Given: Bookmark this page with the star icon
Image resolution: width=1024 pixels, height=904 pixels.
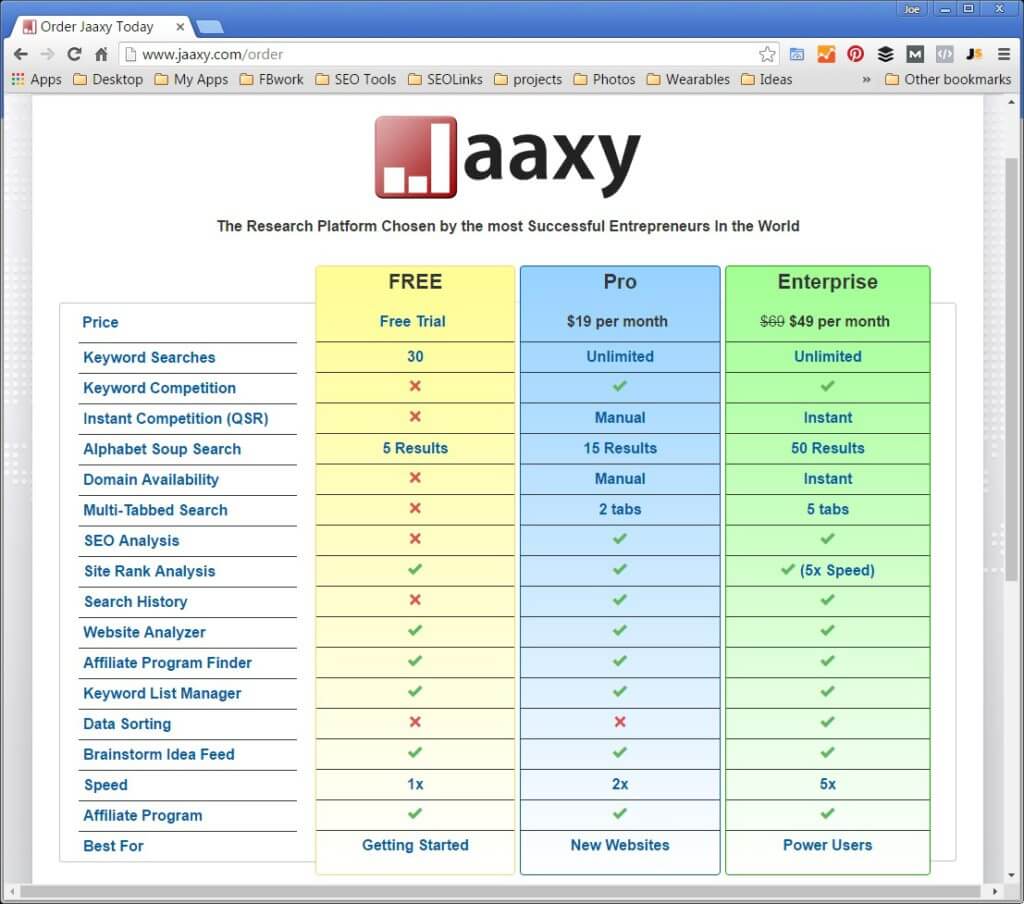Looking at the screenshot, I should 767,54.
